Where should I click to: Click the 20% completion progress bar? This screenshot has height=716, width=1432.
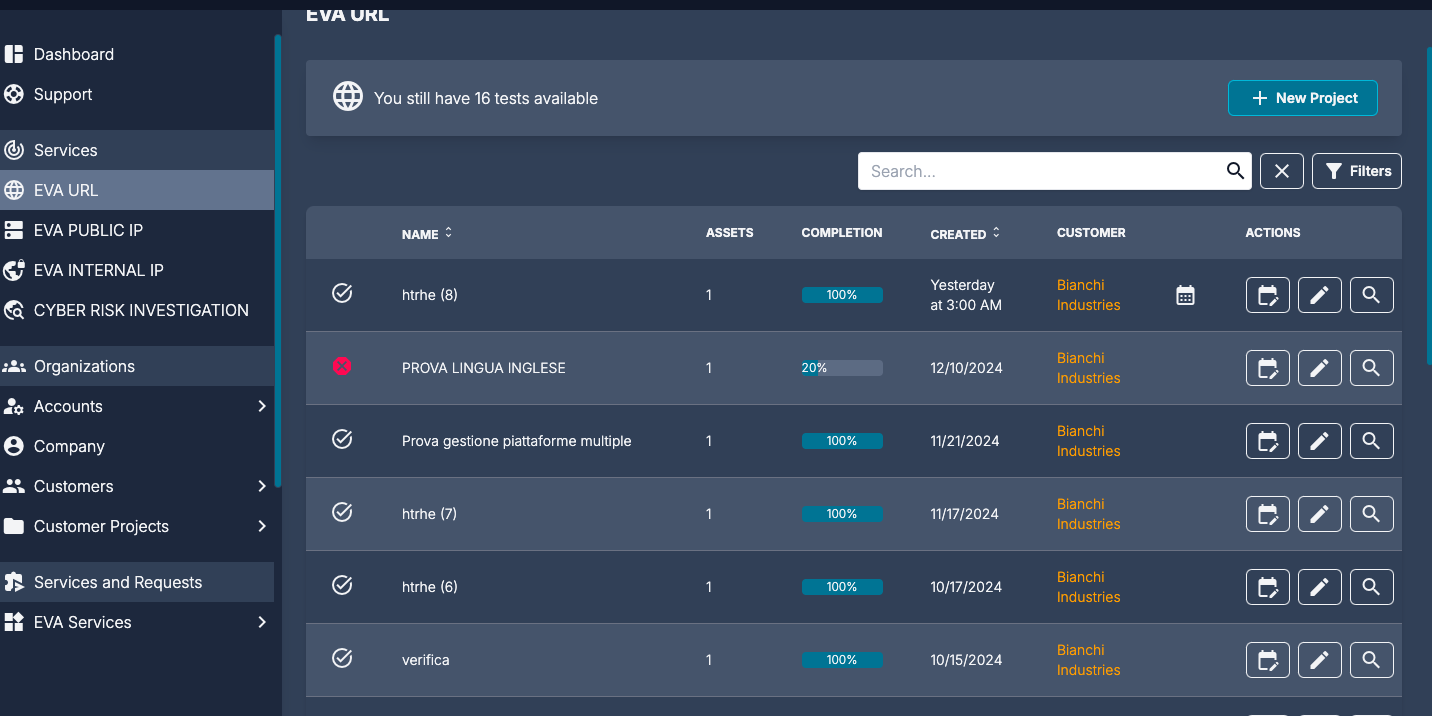(x=841, y=367)
